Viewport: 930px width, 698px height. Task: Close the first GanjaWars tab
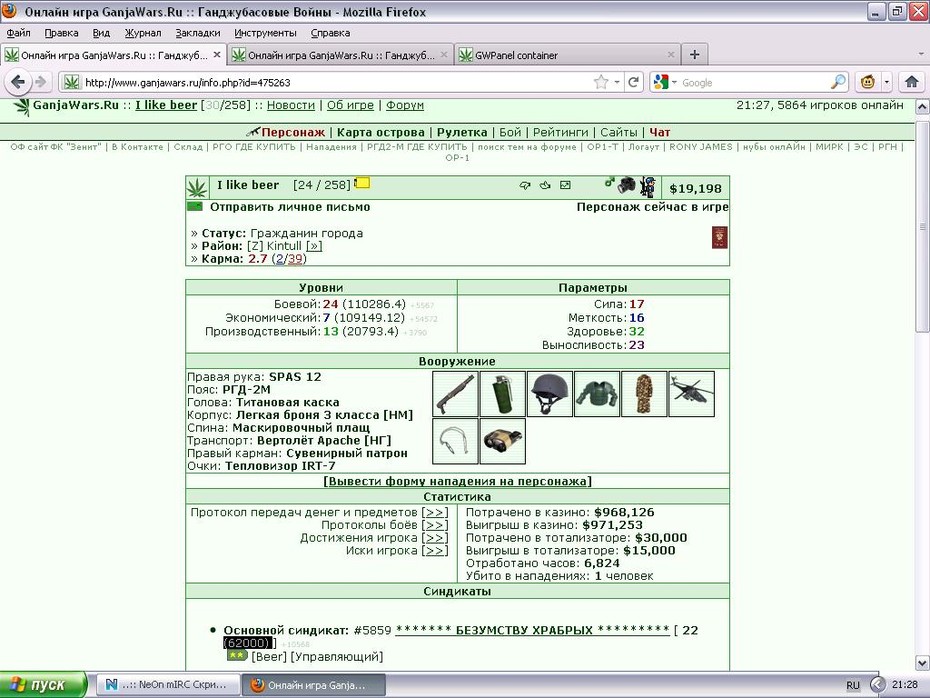(217, 55)
